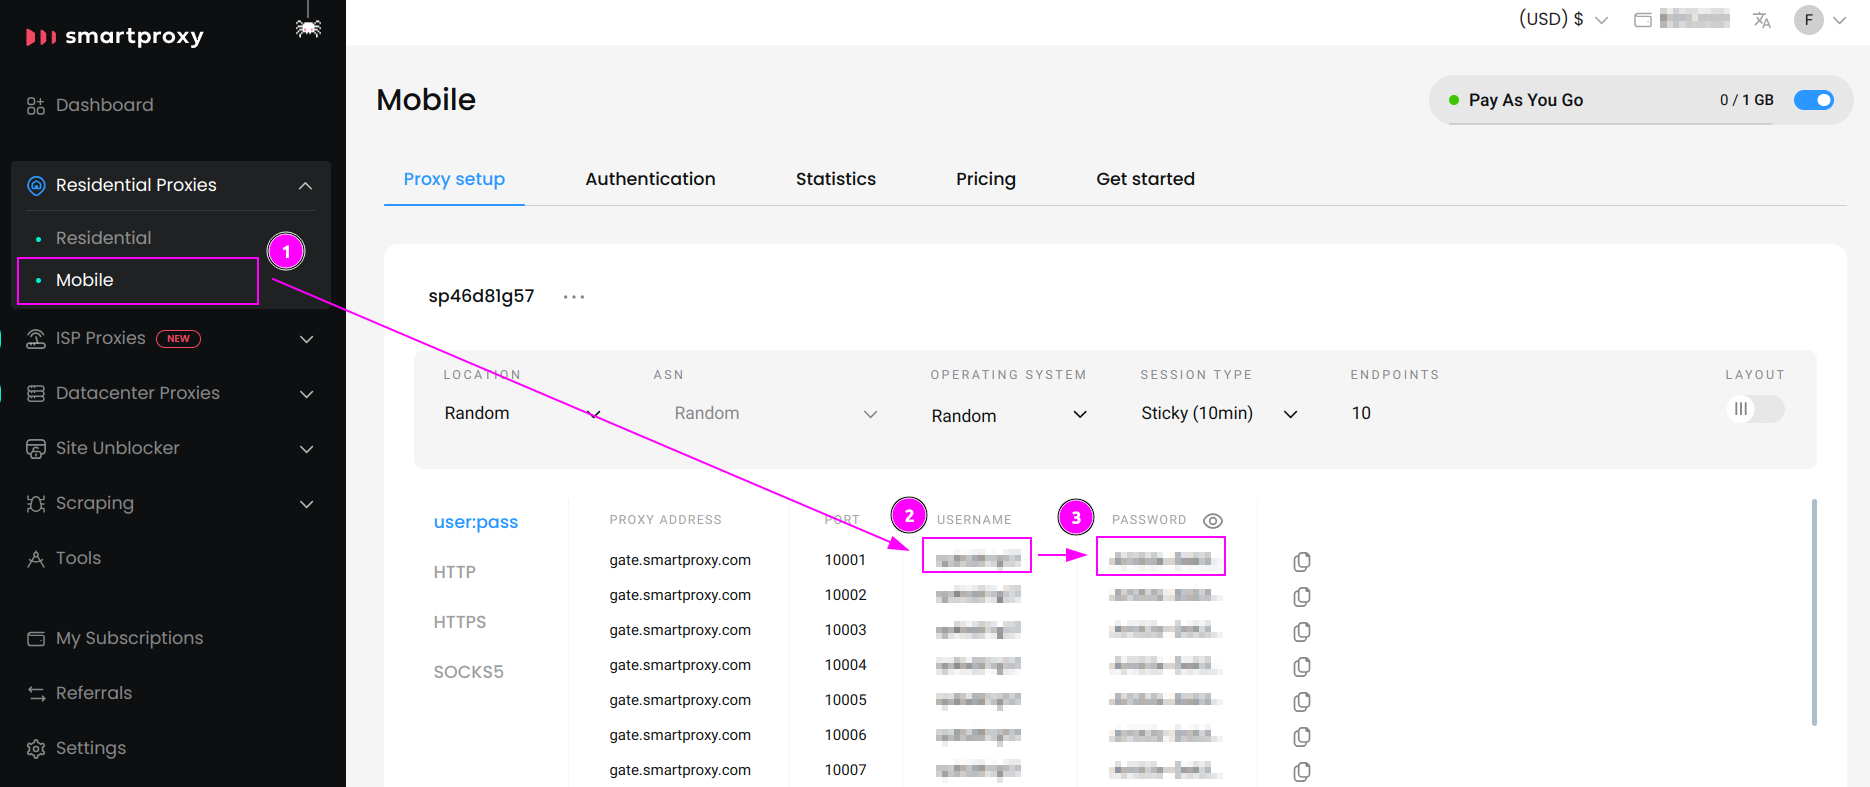Image resolution: width=1870 pixels, height=787 pixels.
Task: Select the HTTP protocol option
Action: click(455, 572)
